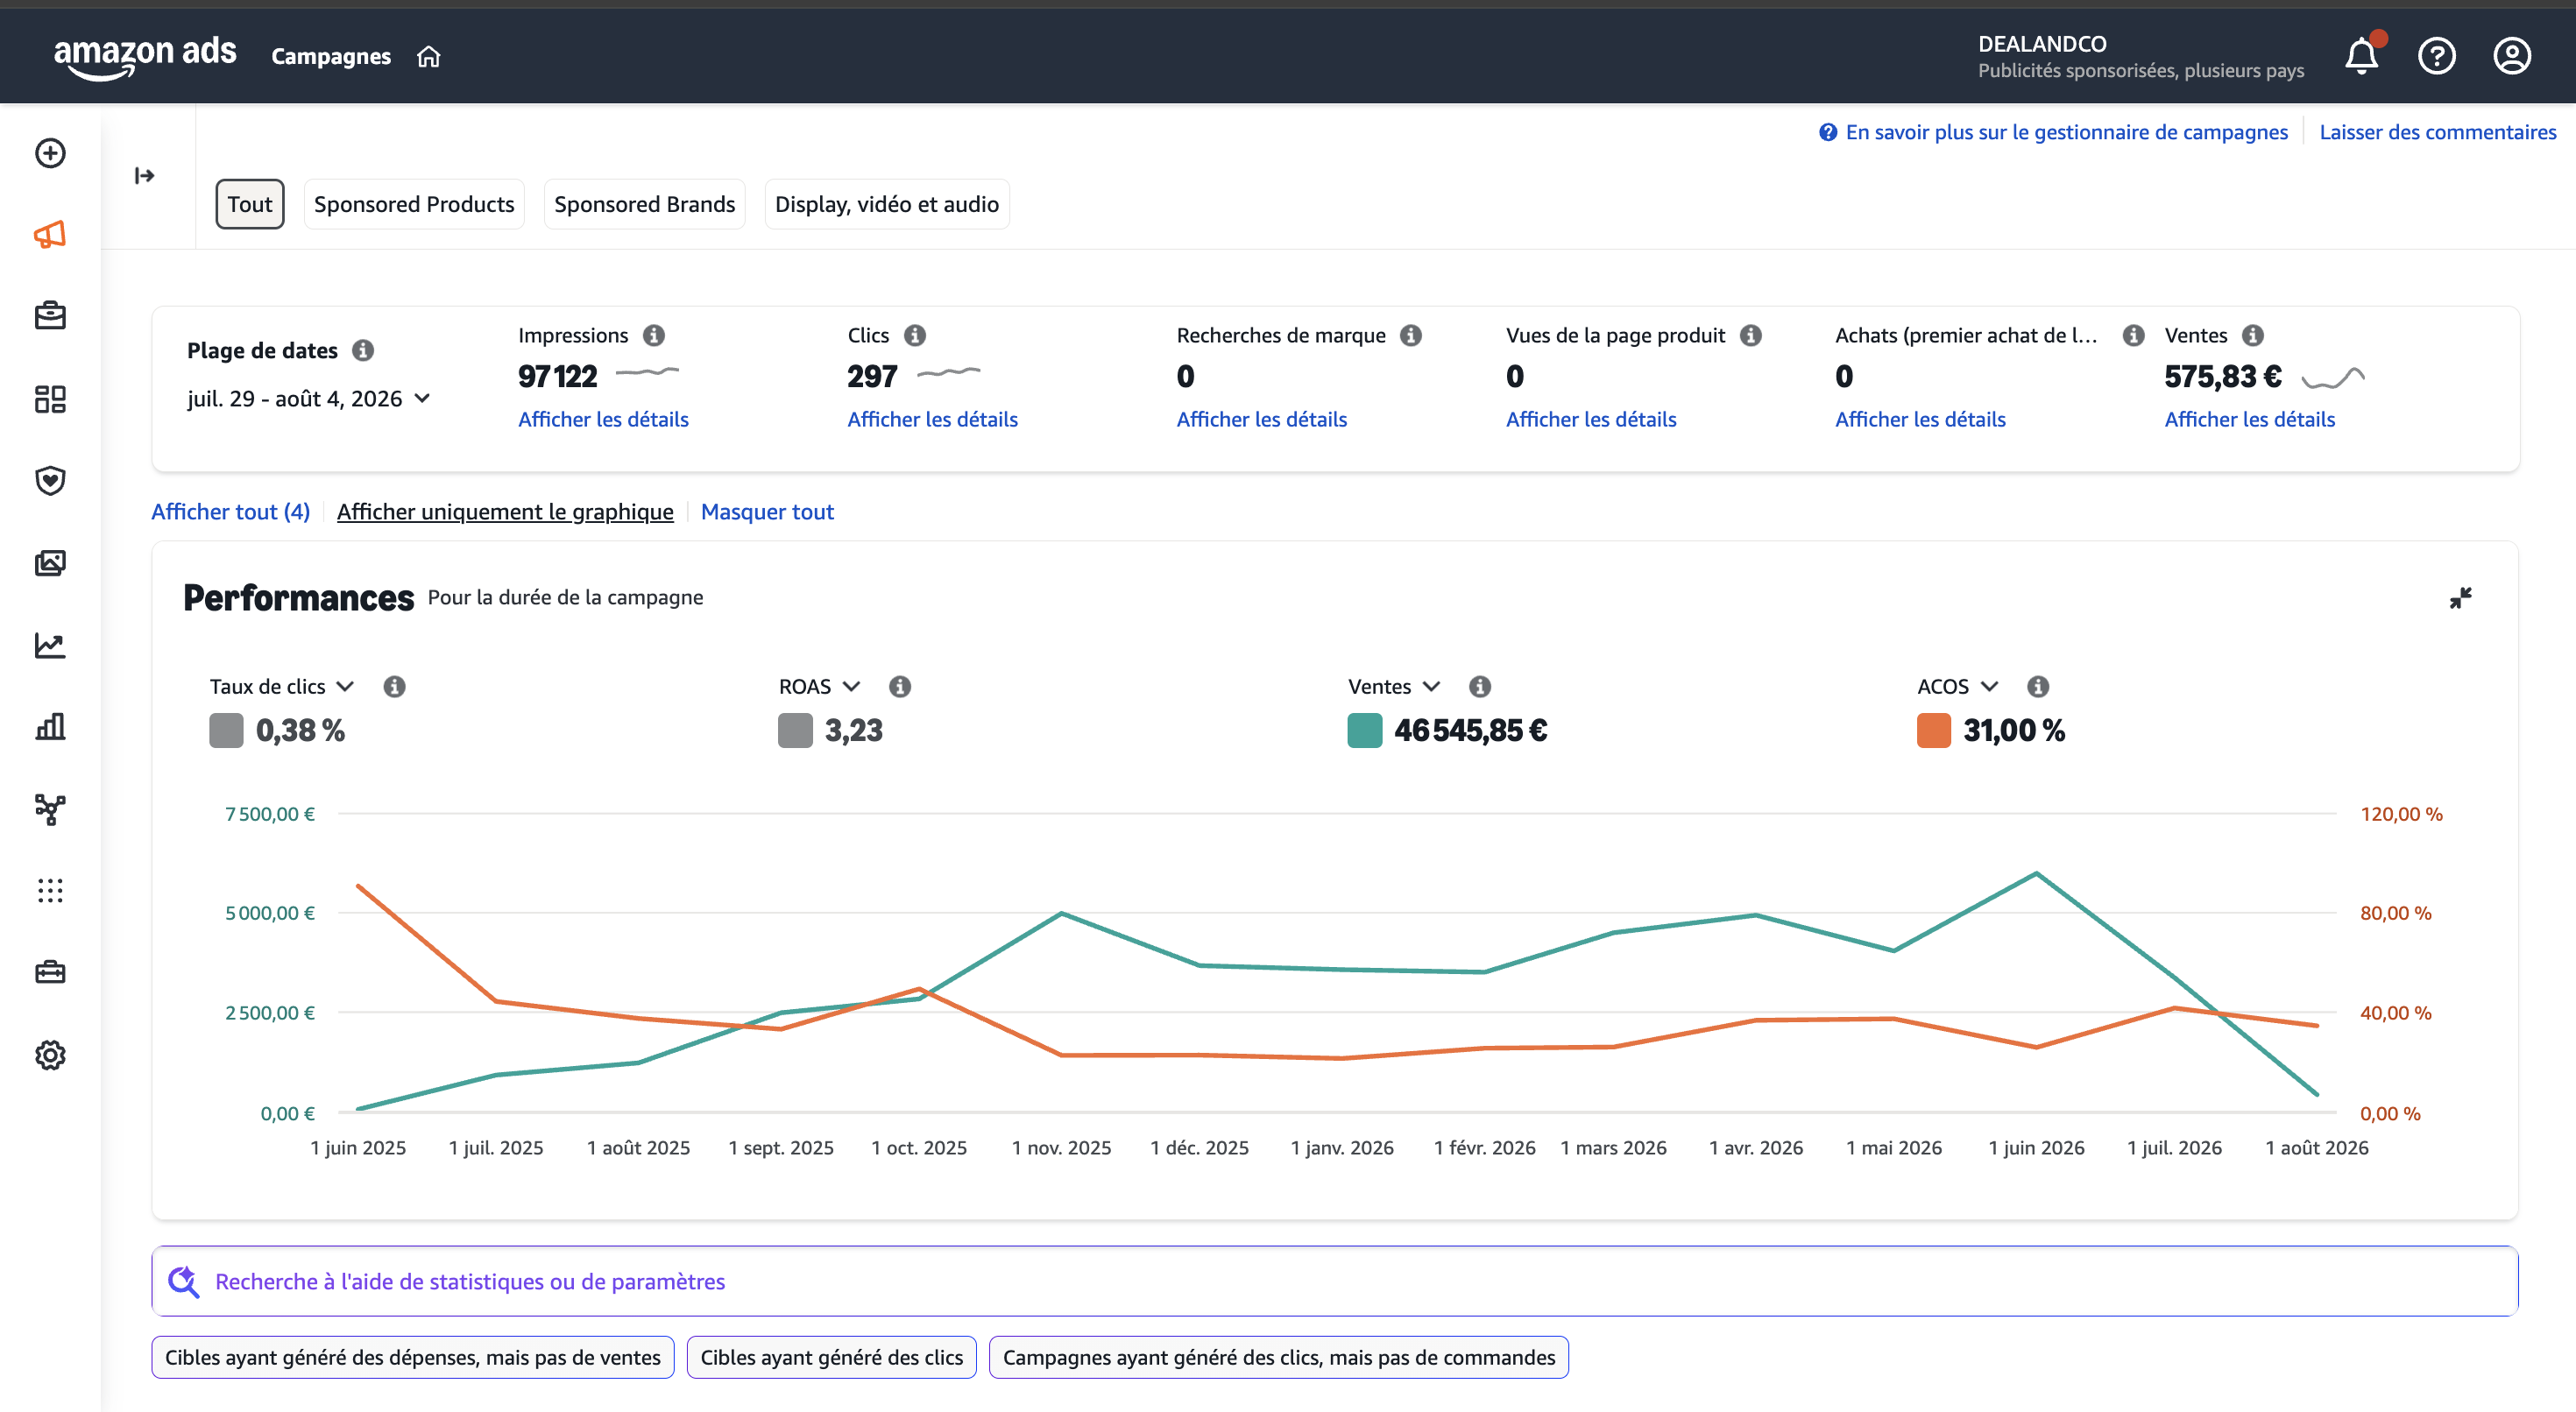The width and height of the screenshot is (2576, 1412).
Task: Toggle the teal Ventes series swatch
Action: (x=1365, y=730)
